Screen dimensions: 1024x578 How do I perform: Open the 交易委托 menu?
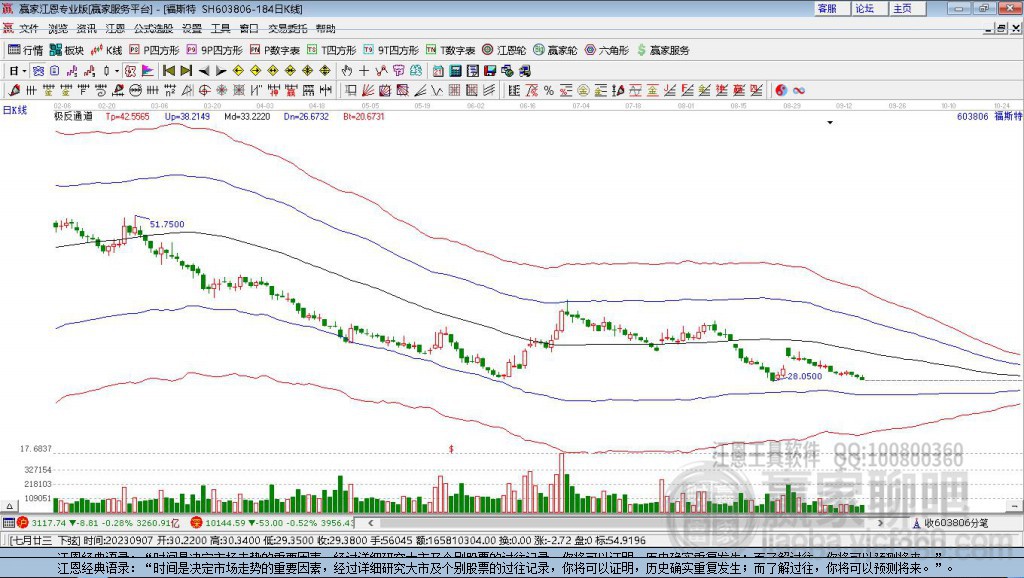pos(287,29)
